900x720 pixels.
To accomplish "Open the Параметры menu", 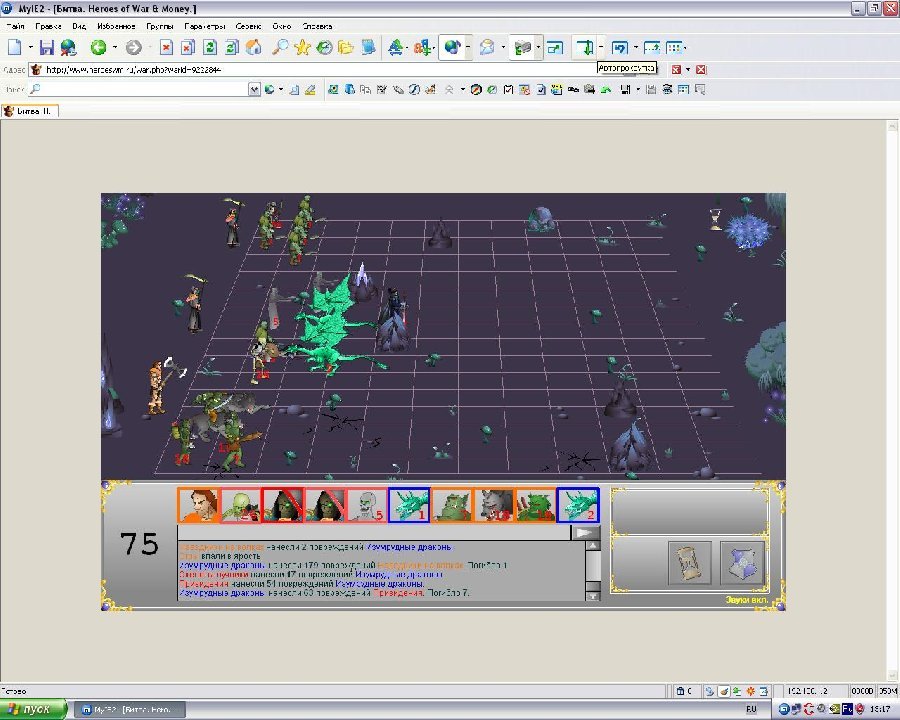I will (x=205, y=26).
